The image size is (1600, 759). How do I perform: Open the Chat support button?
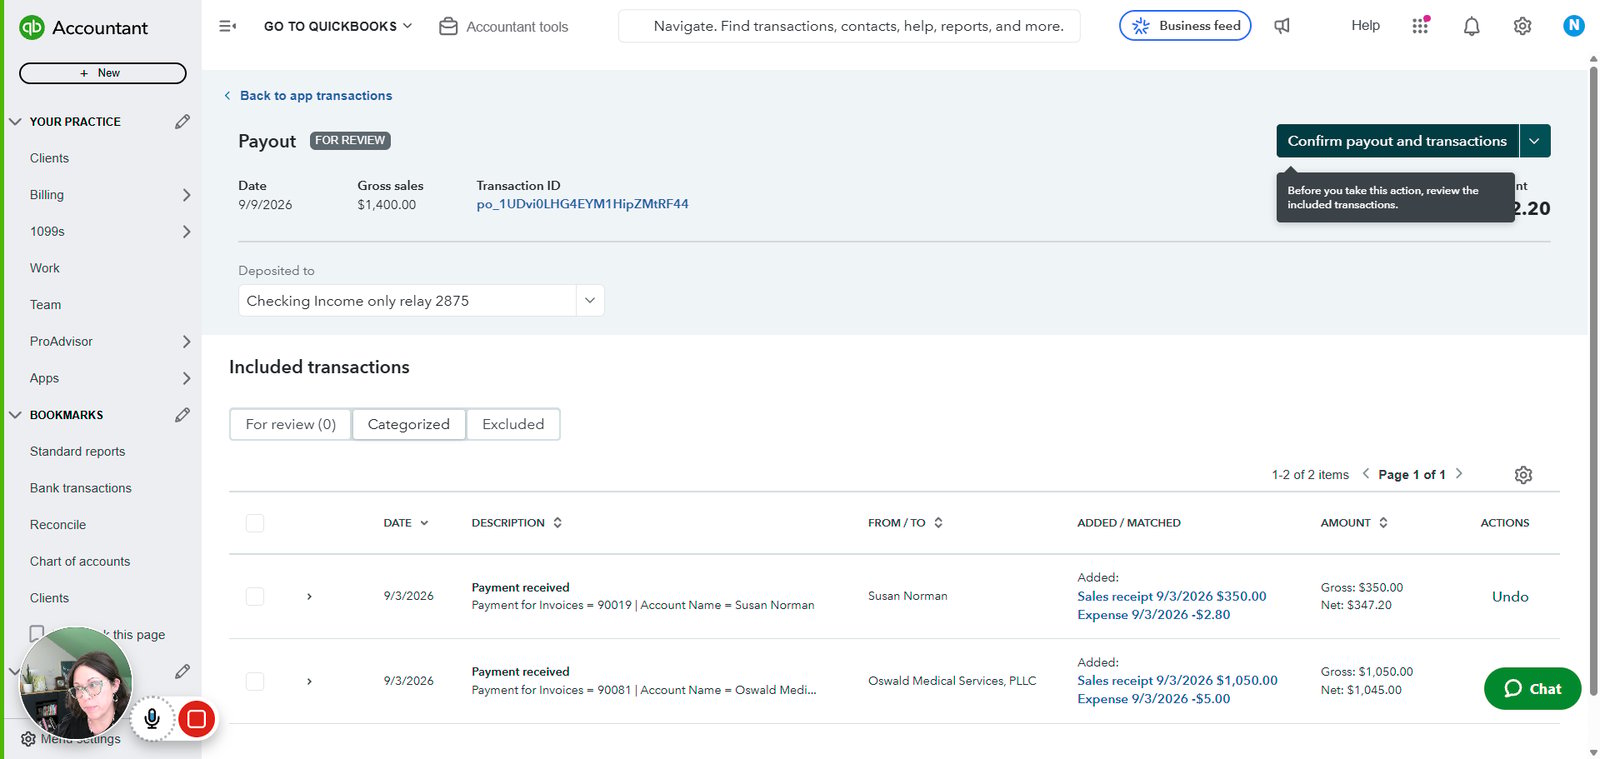[1532, 689]
